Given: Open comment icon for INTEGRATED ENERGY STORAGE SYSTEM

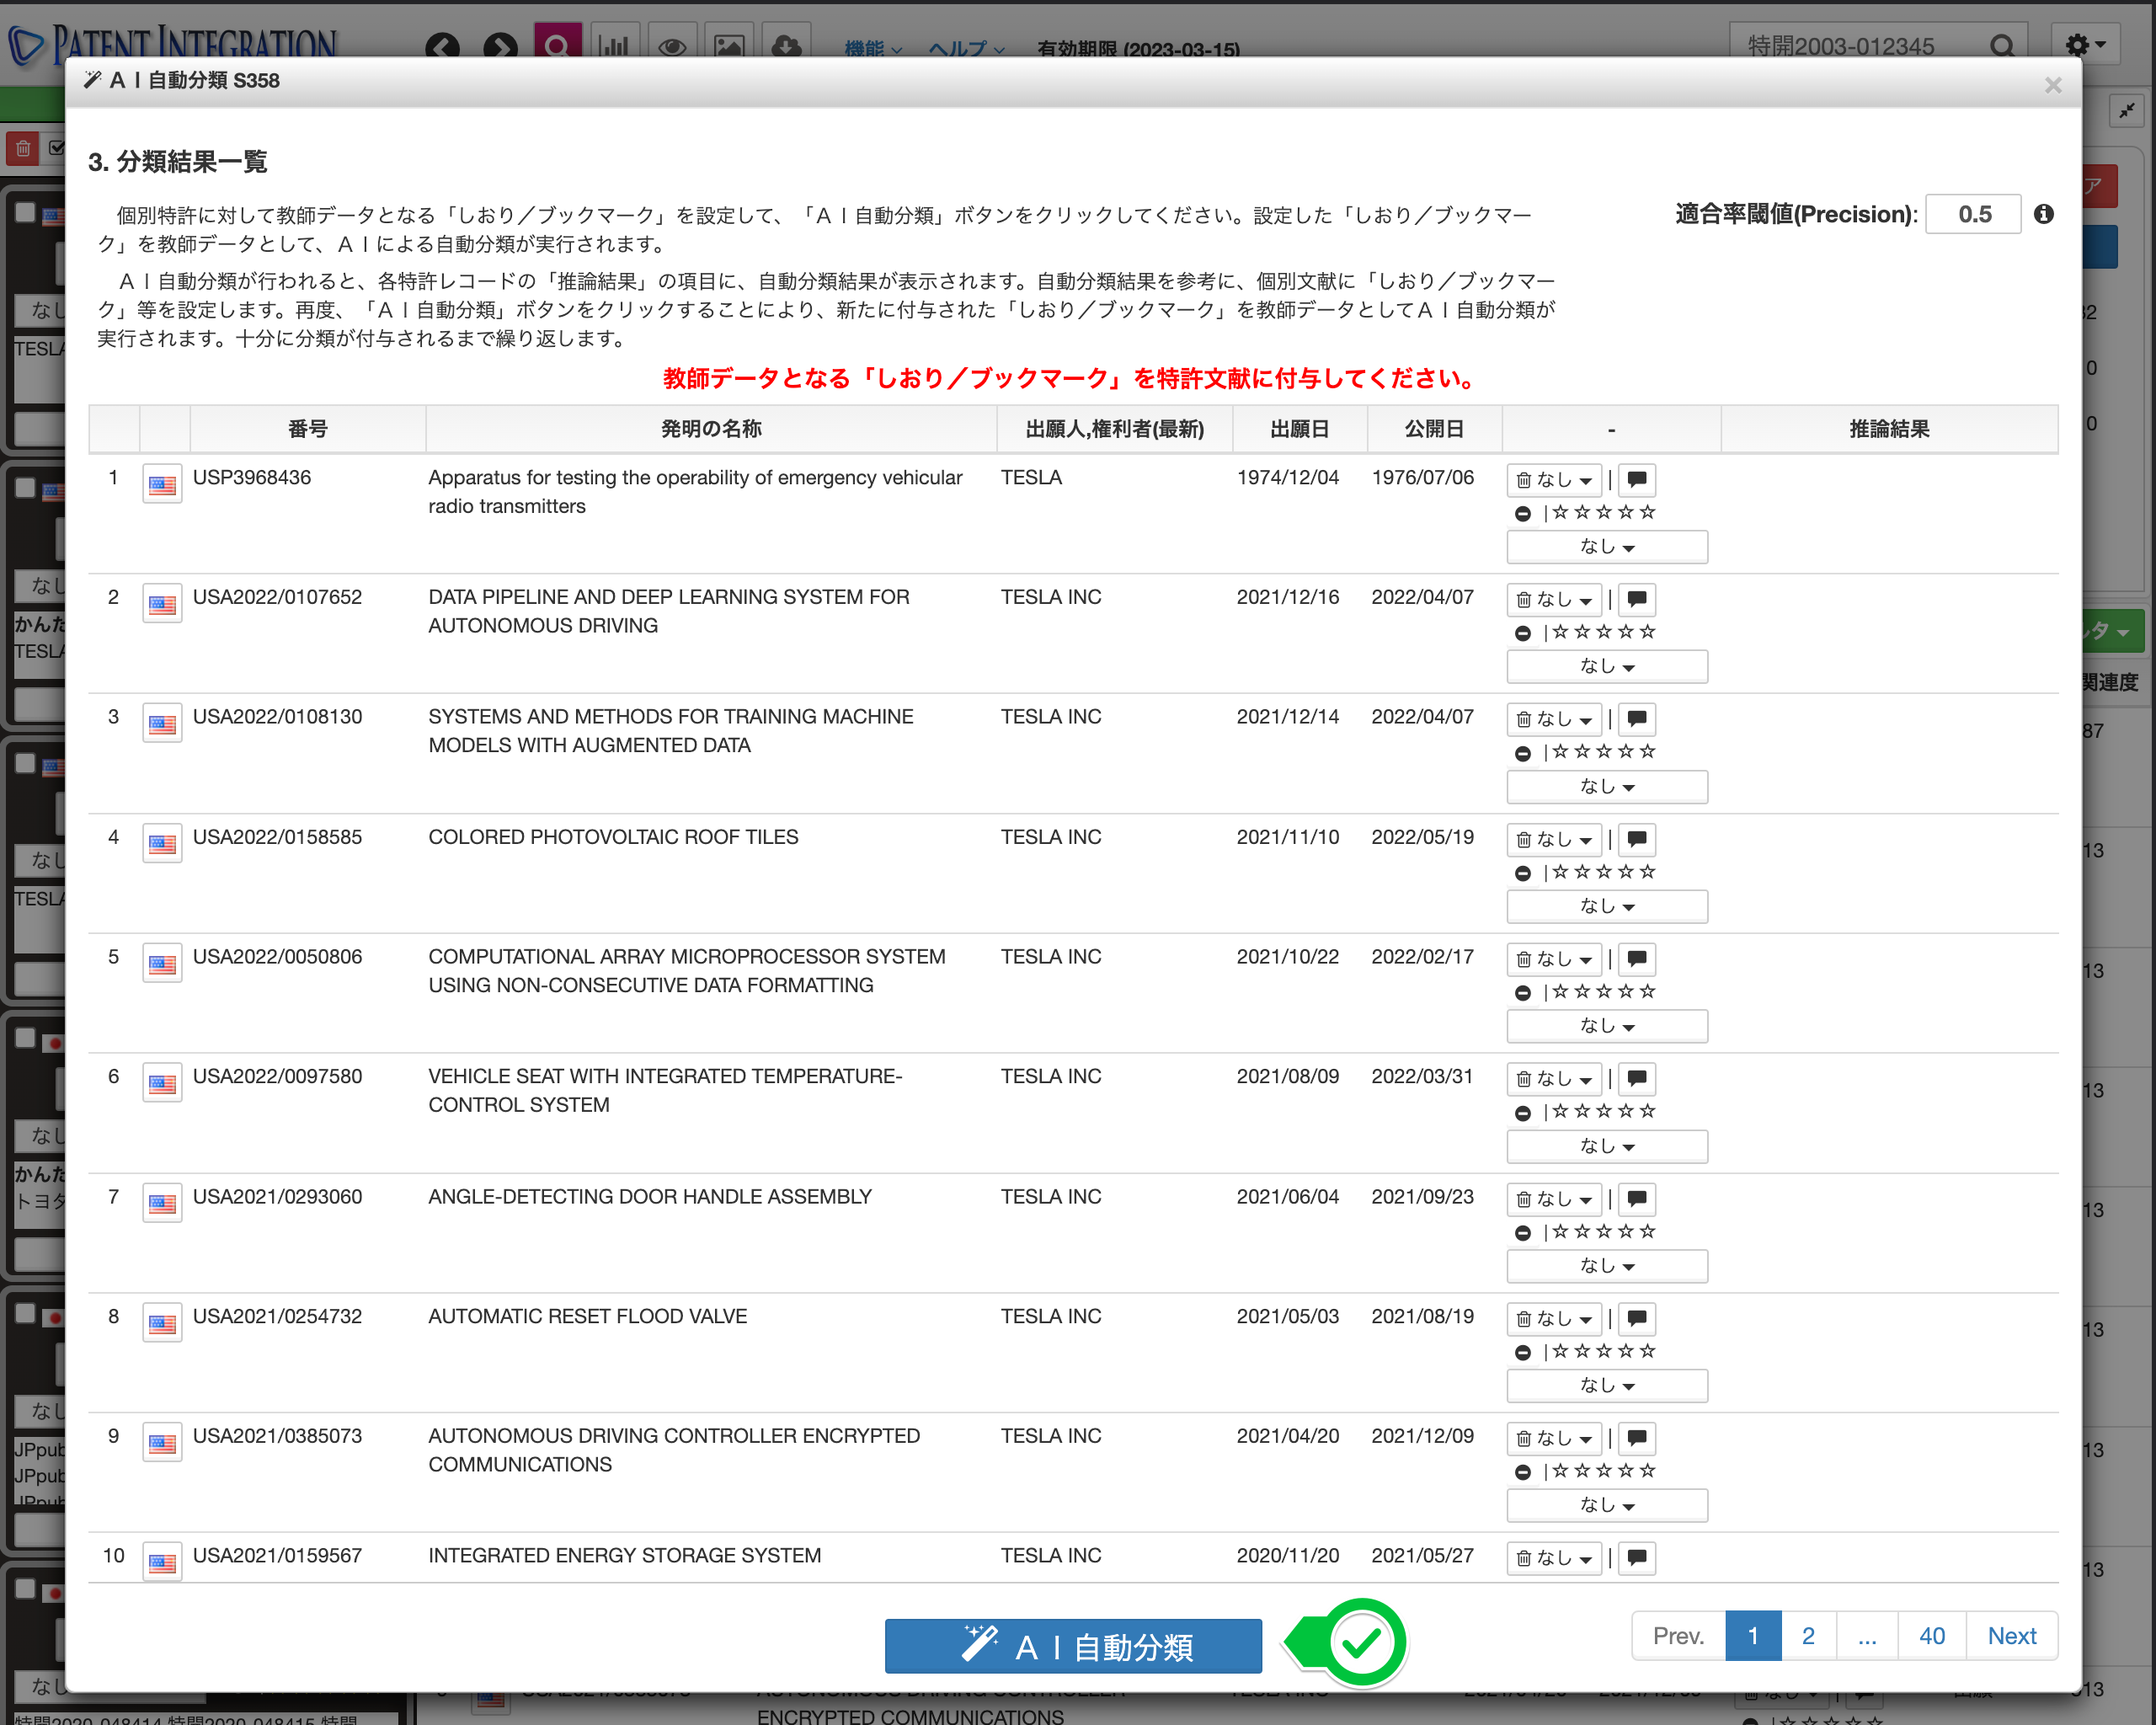Looking at the screenshot, I should pos(1636,1557).
